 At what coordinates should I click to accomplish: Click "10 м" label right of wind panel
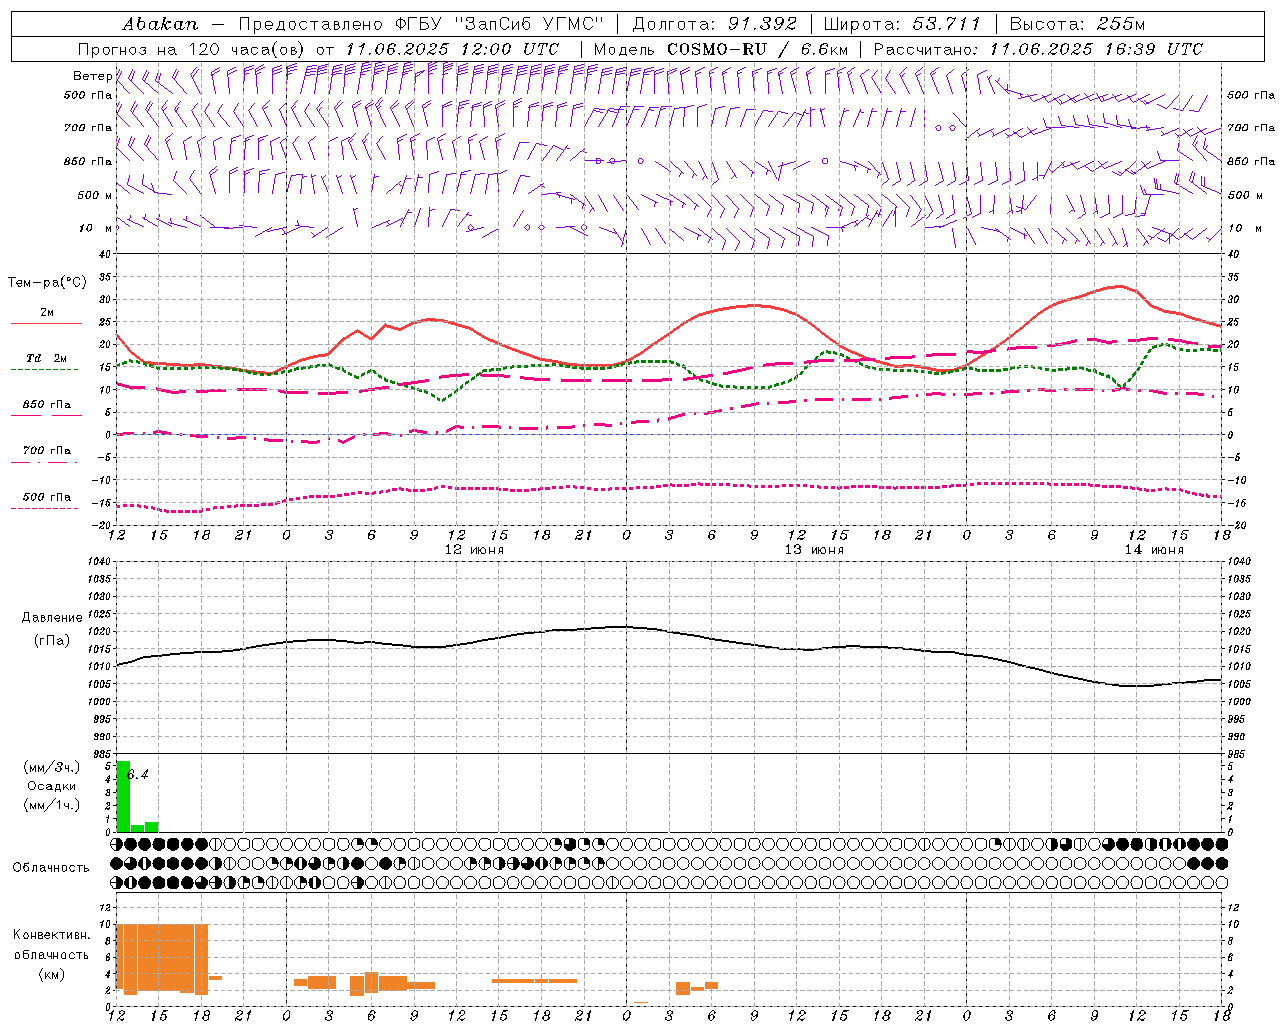click(x=1245, y=228)
